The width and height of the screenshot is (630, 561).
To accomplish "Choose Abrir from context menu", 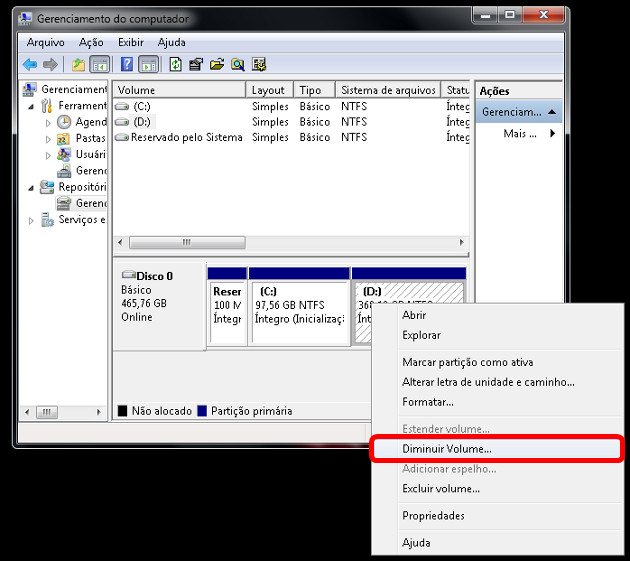I will (497, 315).
